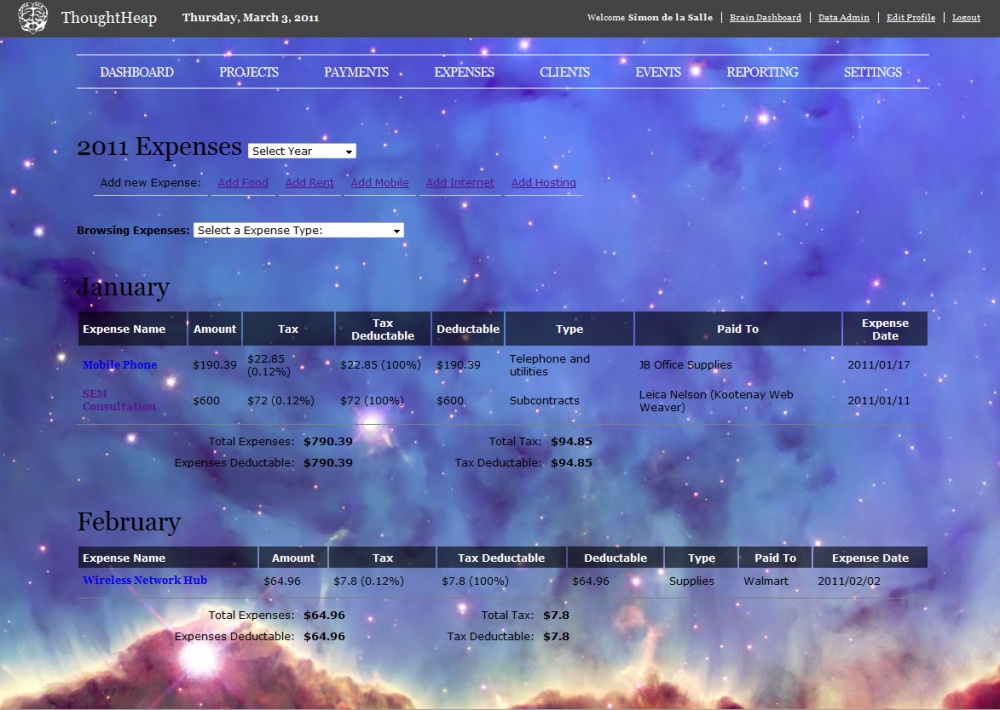Log out using the Logout link

966,18
